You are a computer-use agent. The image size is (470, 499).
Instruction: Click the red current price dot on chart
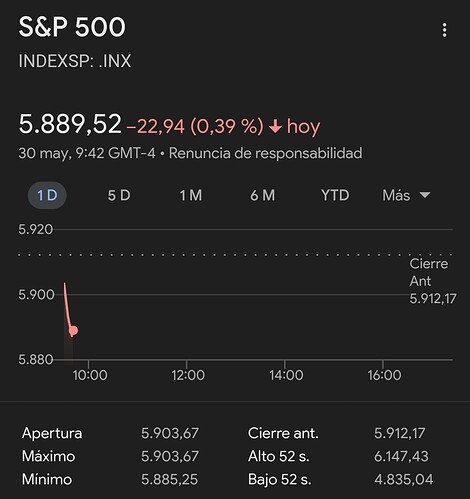coord(73,330)
